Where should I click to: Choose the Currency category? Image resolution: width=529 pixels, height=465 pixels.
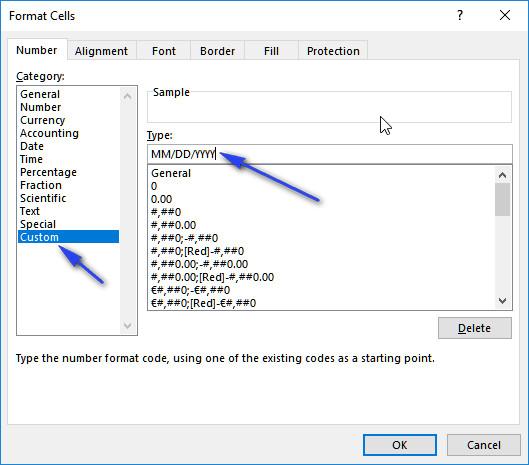tap(68, 120)
